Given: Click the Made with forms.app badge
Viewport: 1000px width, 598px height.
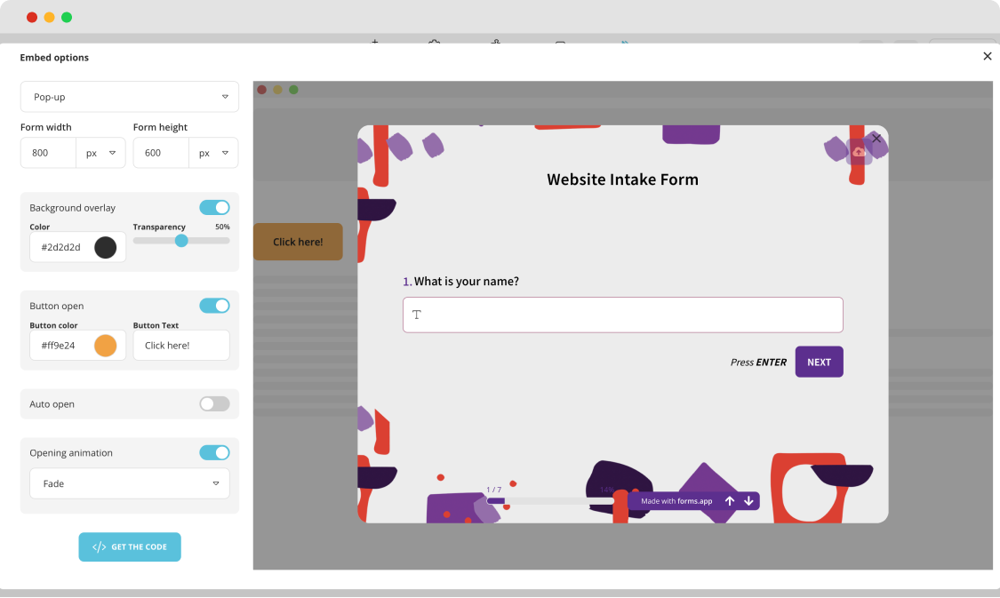Looking at the screenshot, I should (675, 501).
